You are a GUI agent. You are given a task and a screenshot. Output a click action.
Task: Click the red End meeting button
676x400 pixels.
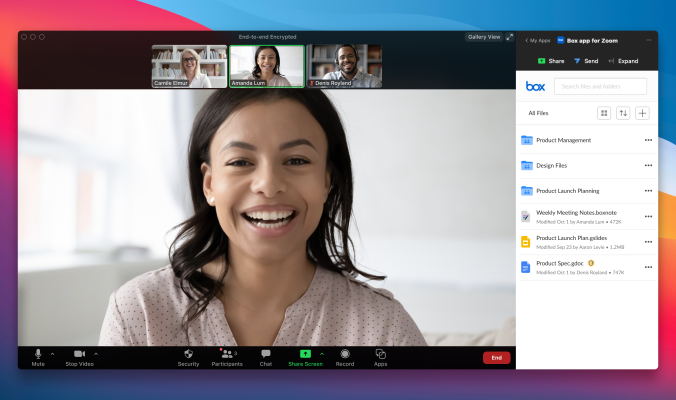pyautogui.click(x=496, y=357)
